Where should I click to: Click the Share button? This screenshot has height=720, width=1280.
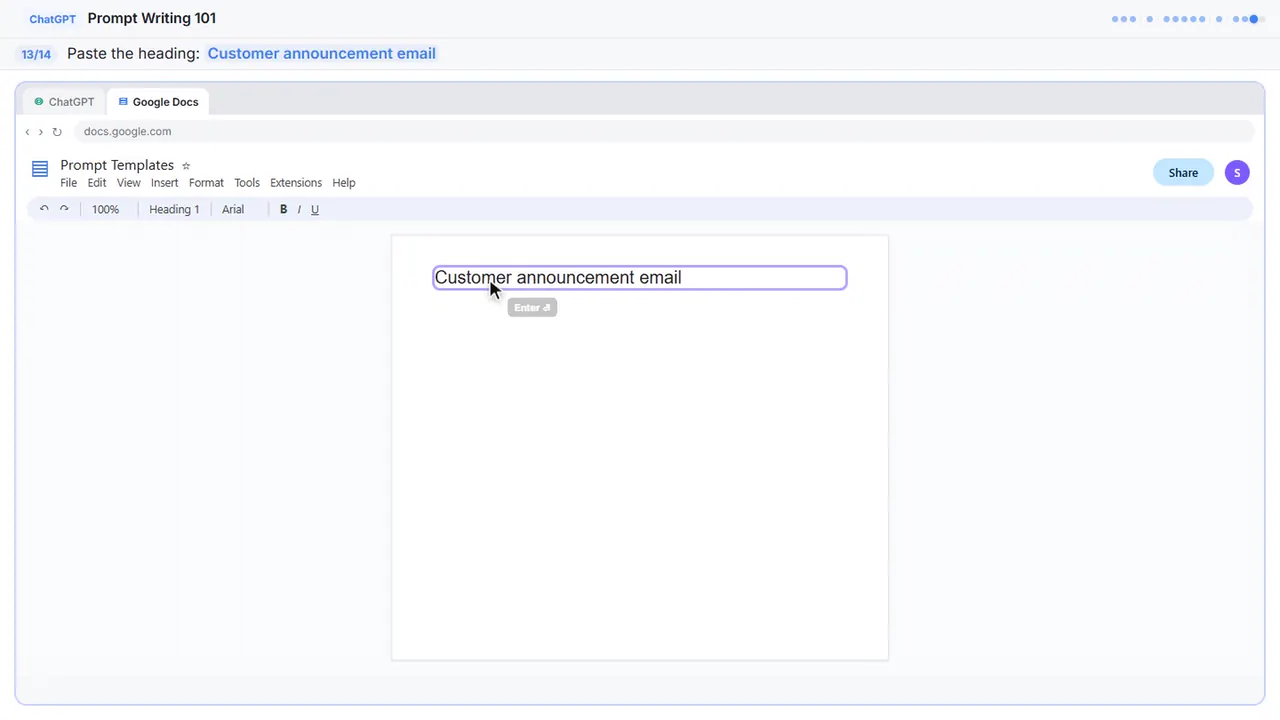point(1183,173)
